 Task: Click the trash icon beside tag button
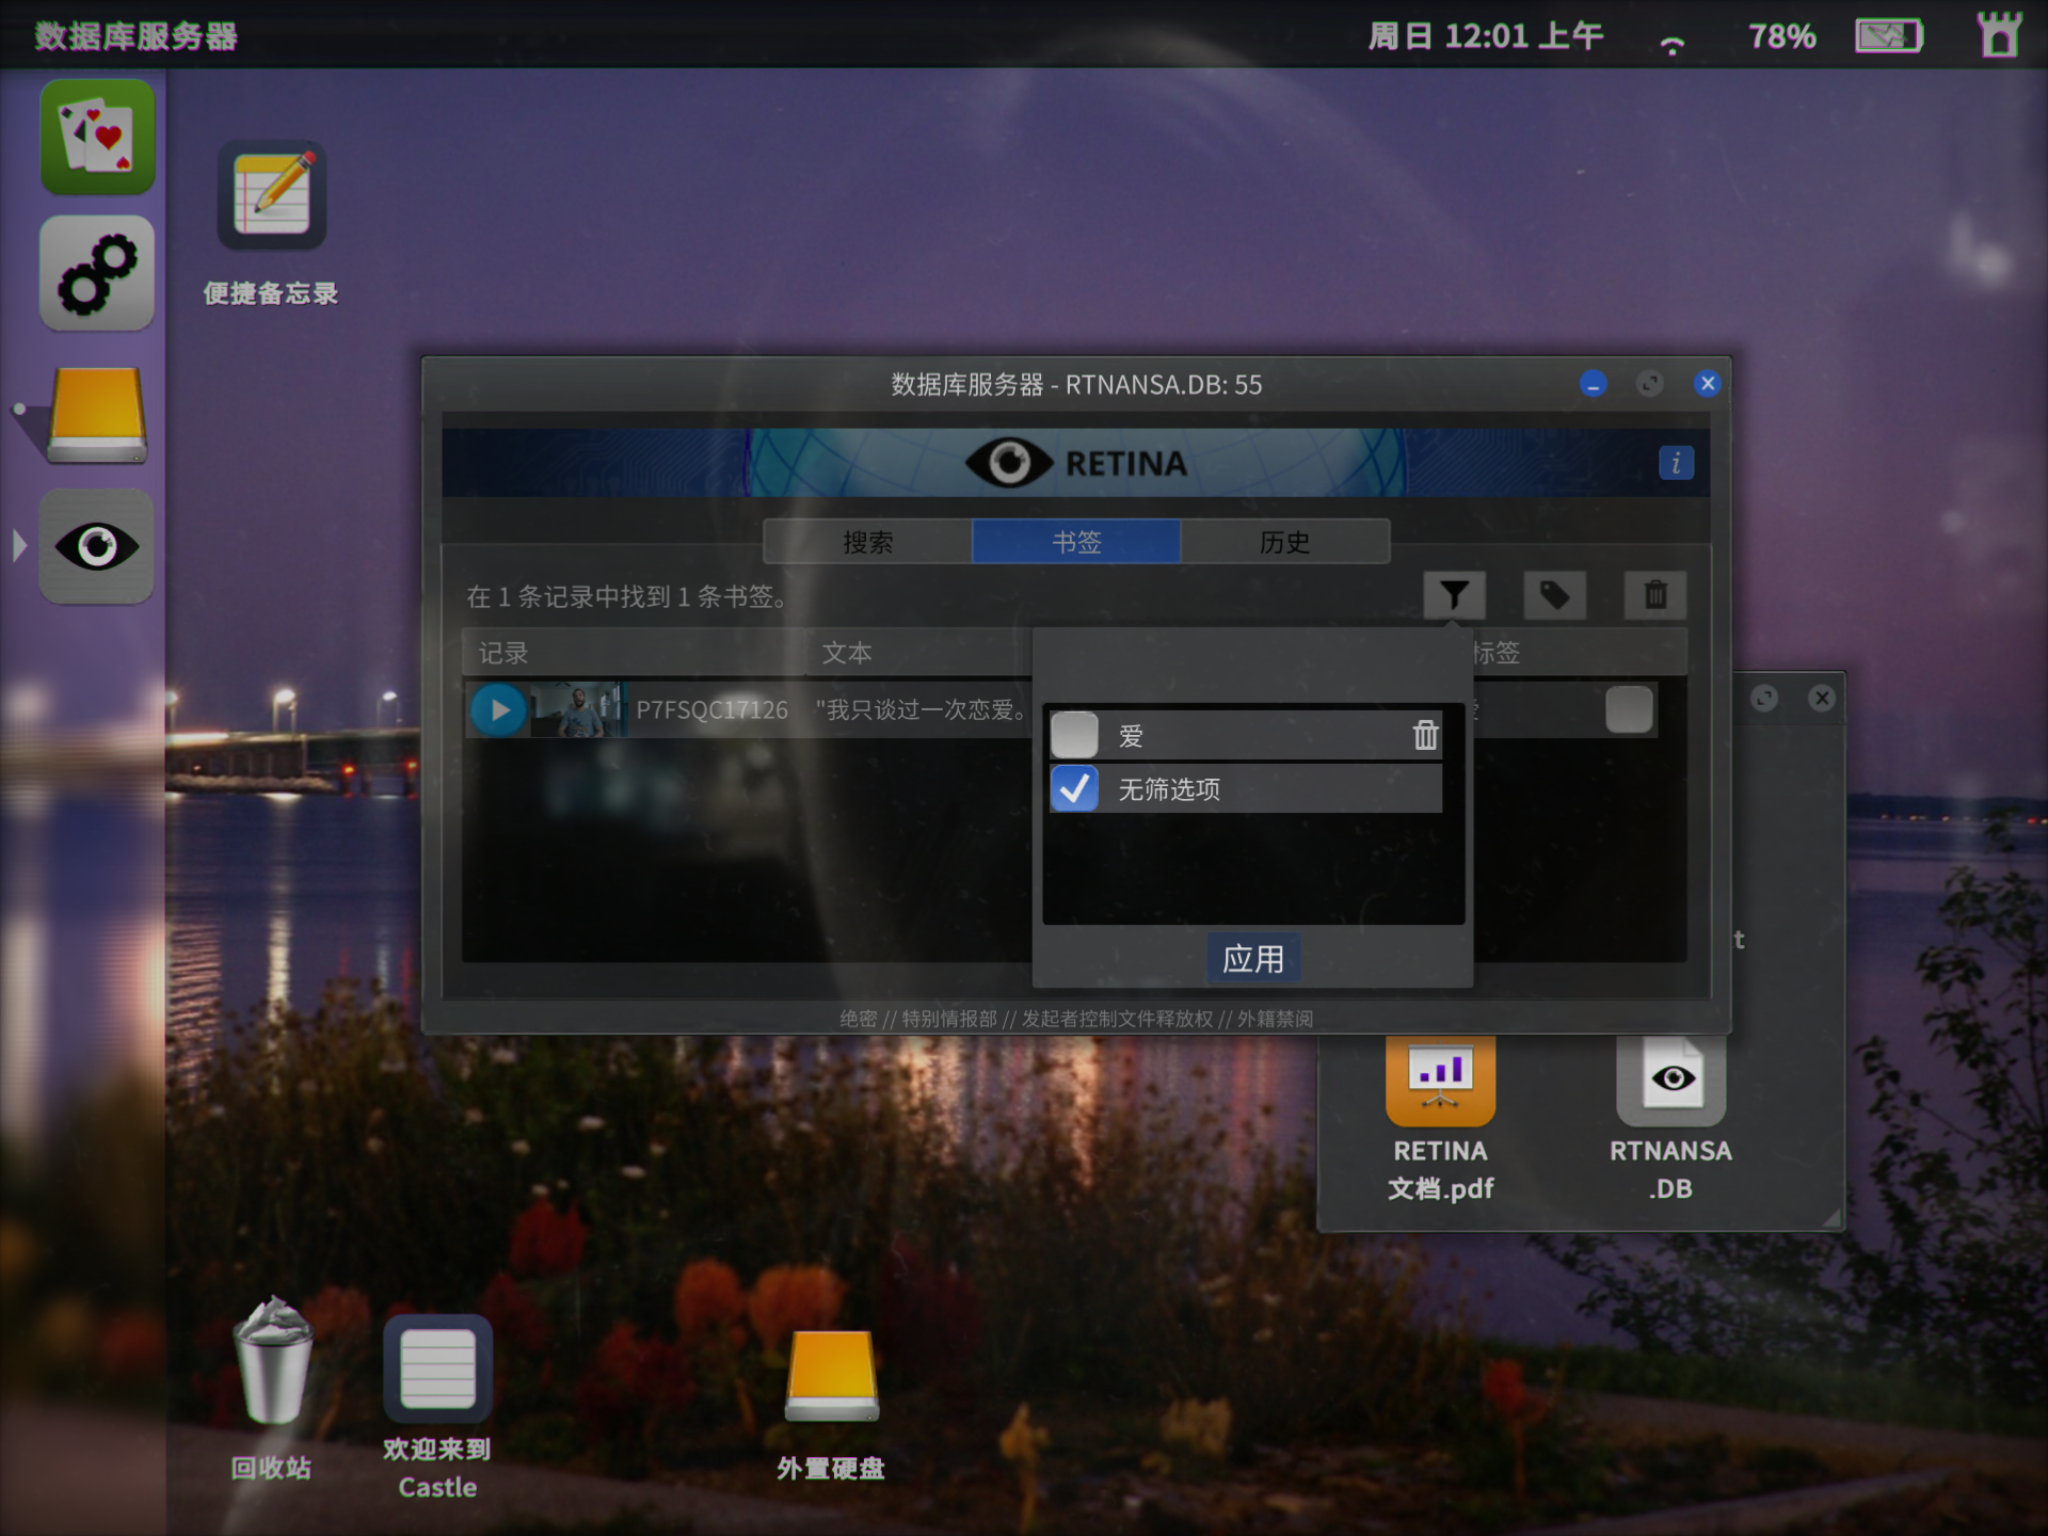pyautogui.click(x=1655, y=596)
